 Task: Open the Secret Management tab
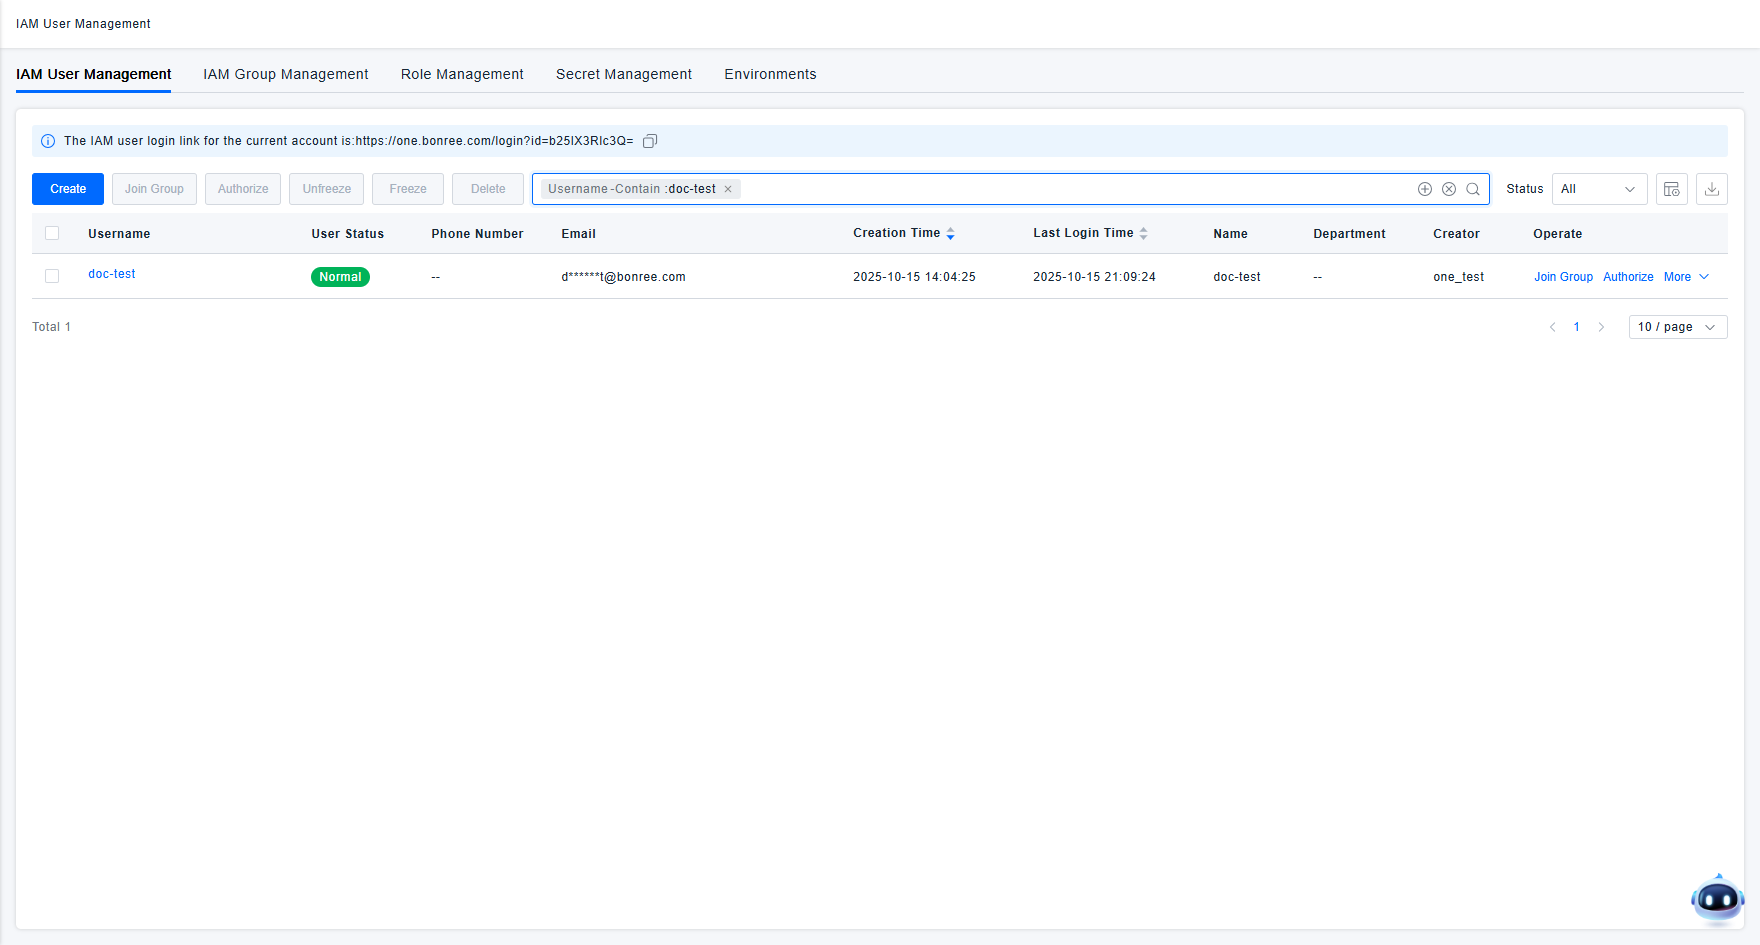click(x=624, y=74)
